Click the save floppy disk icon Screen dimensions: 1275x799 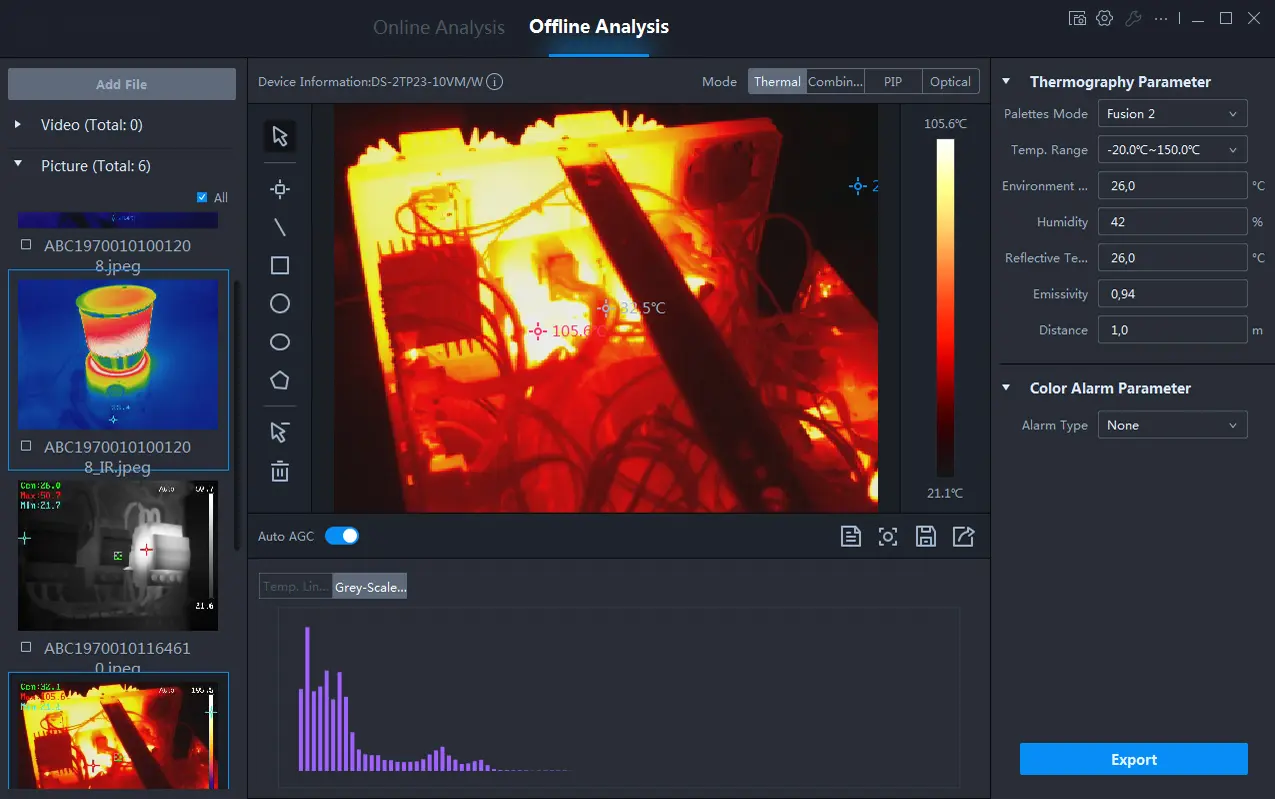click(926, 537)
